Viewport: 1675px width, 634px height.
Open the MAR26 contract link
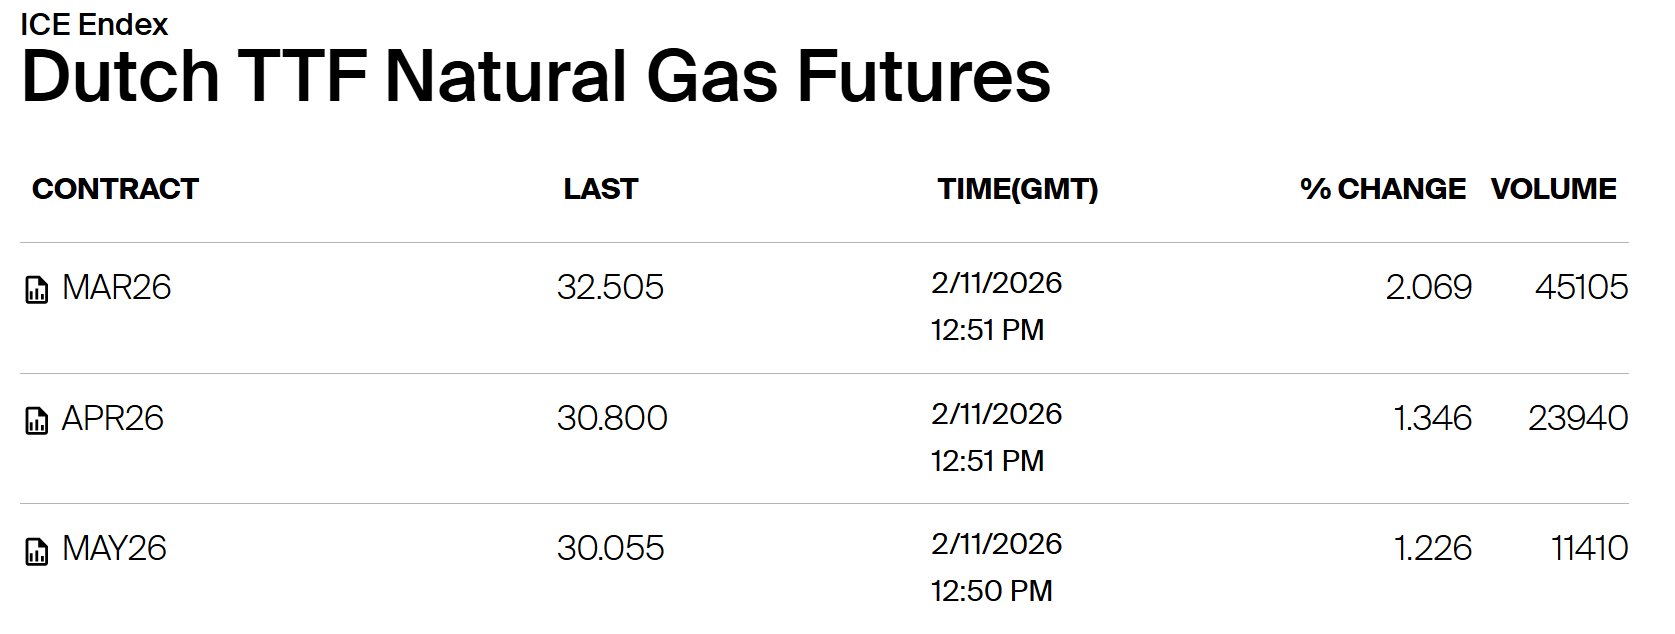[x=116, y=288]
